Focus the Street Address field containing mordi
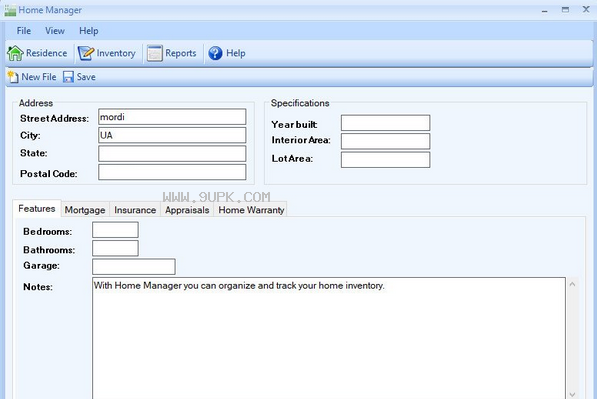Image resolution: width=597 pixels, height=399 pixels. click(172, 117)
